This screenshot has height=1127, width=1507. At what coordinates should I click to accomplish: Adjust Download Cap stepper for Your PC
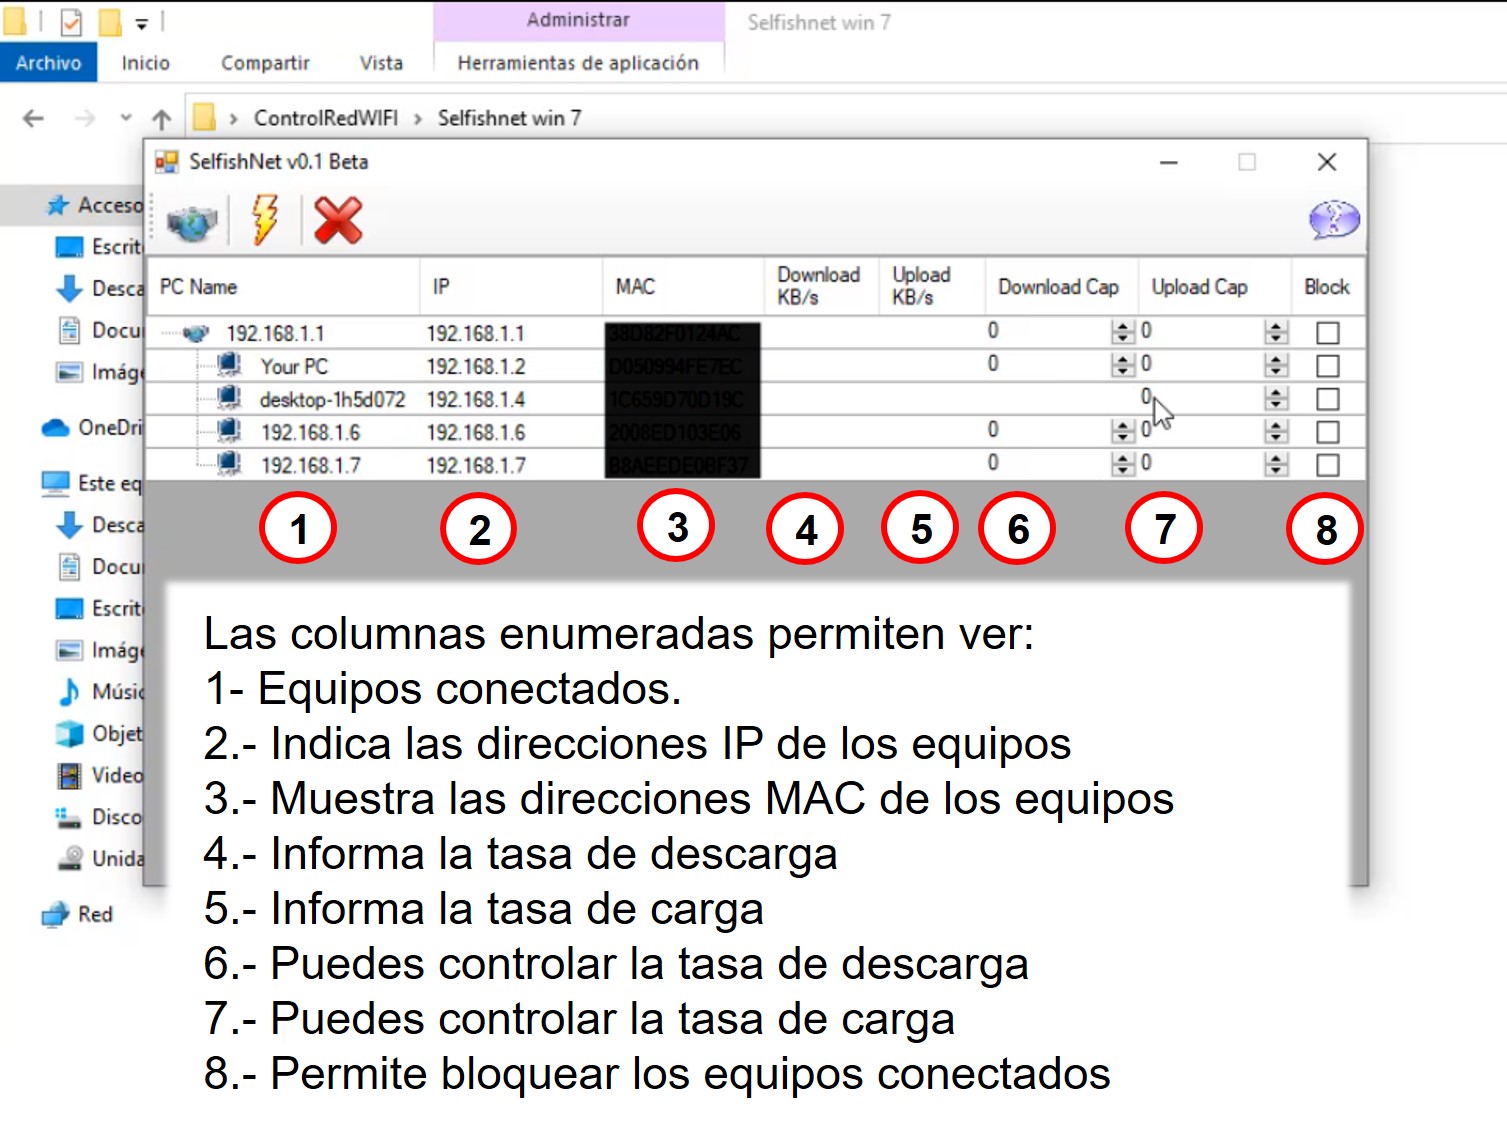point(1123,365)
